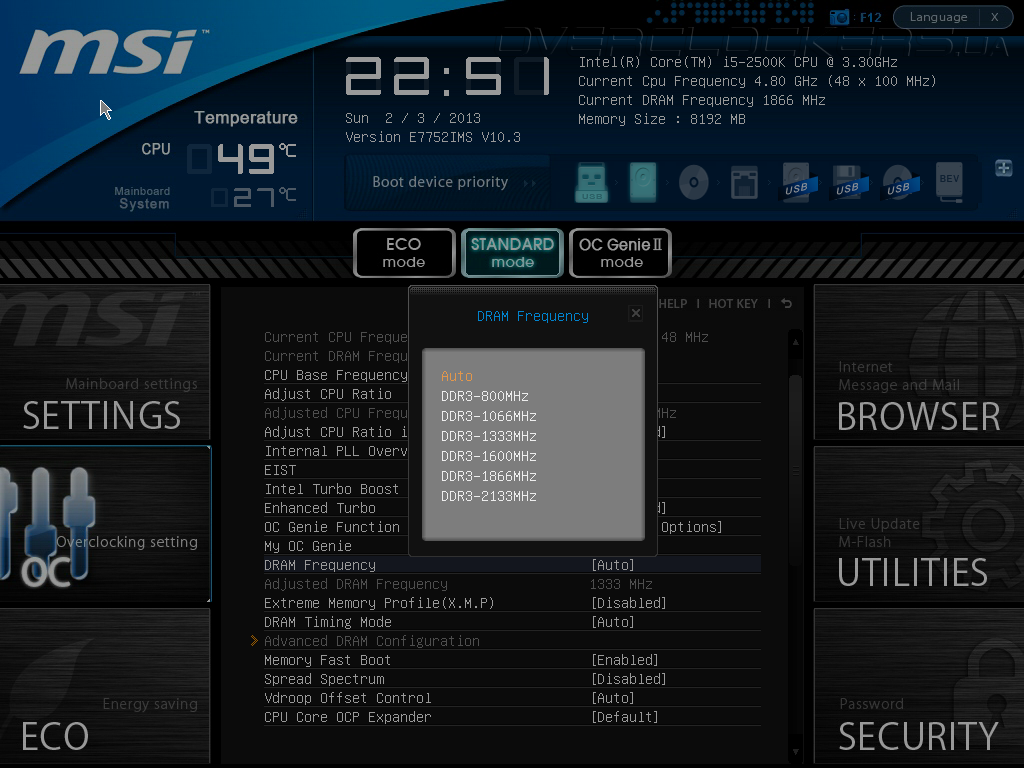This screenshot has height=768, width=1024.
Task: Close the DRAM Frequency popup
Action: pos(635,313)
